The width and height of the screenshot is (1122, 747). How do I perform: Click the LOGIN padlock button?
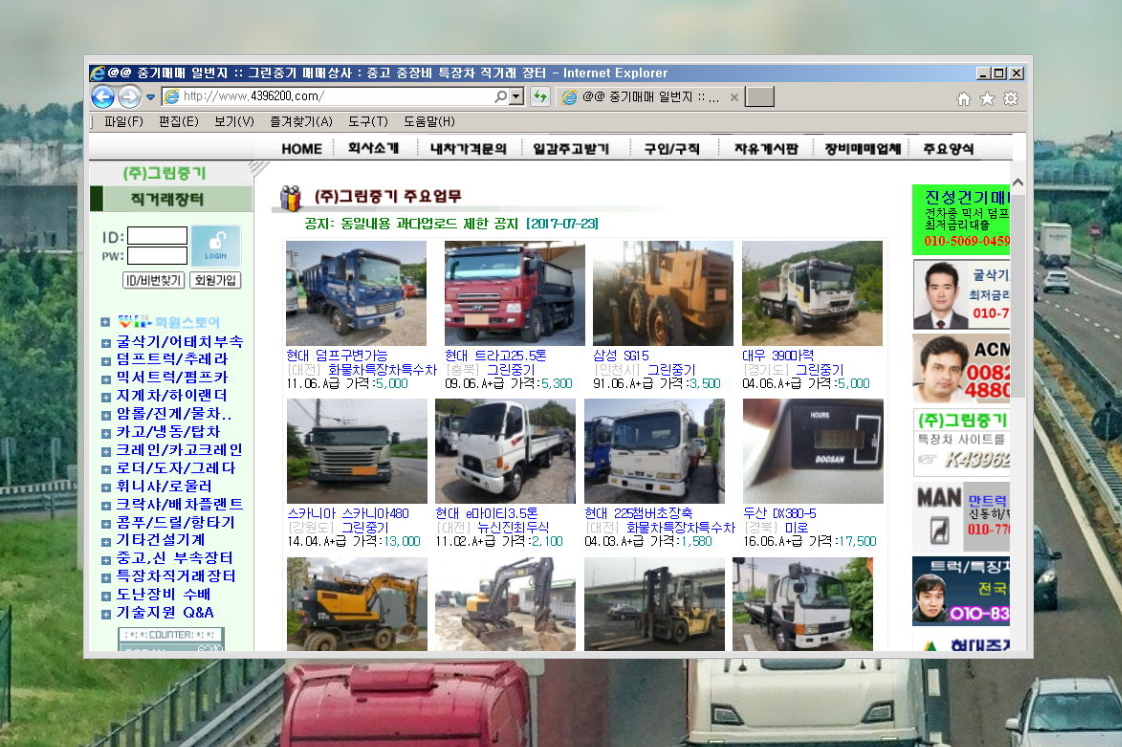pos(215,245)
